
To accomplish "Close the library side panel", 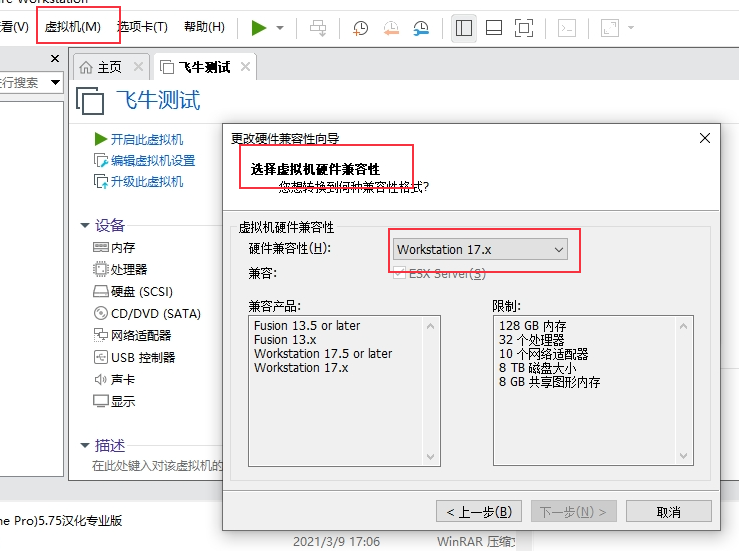I will (55, 58).
